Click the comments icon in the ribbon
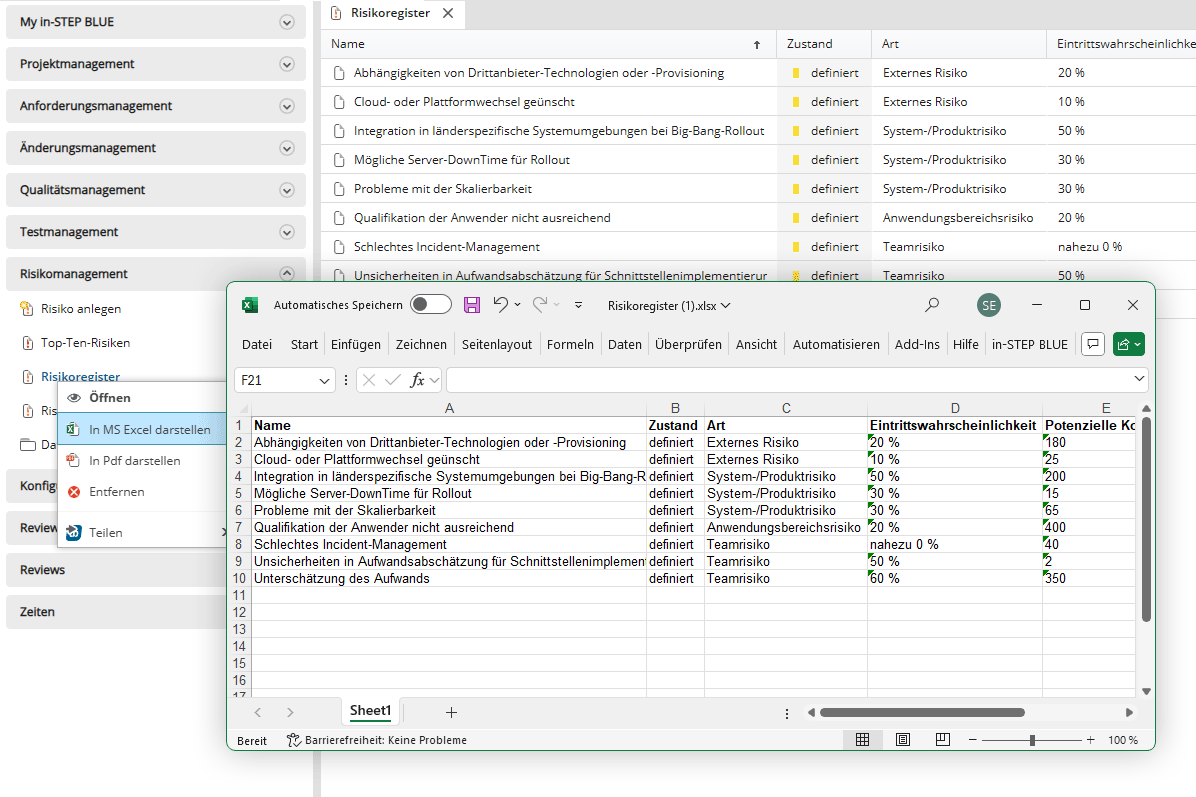Image resolution: width=1196 pixels, height=797 pixels. pos(1093,344)
